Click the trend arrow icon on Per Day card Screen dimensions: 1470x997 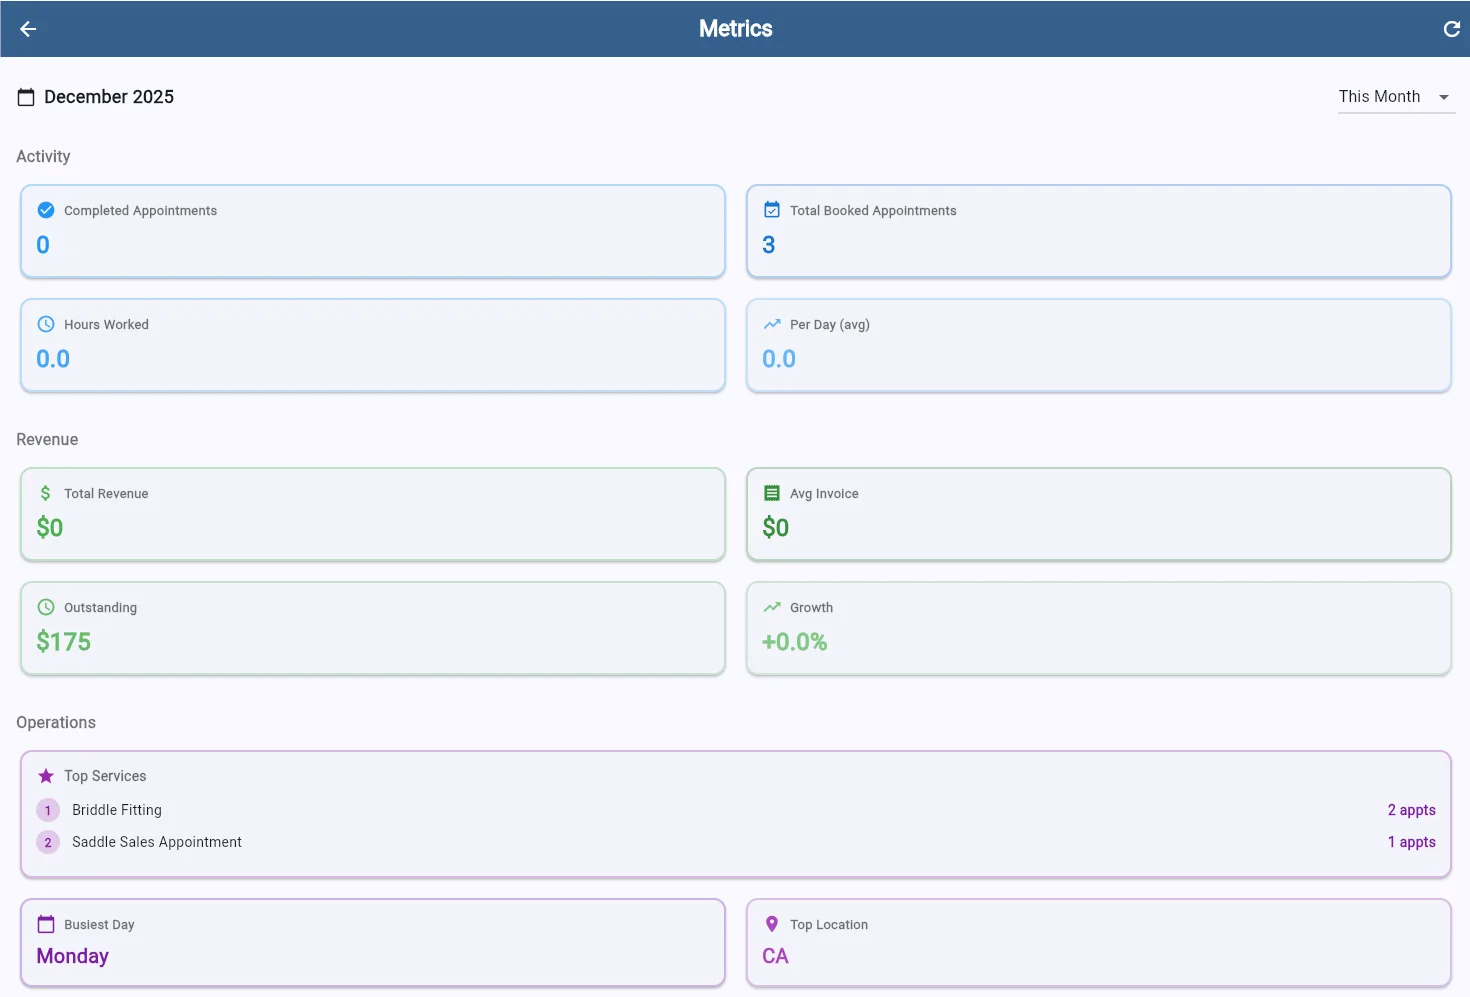tap(771, 324)
